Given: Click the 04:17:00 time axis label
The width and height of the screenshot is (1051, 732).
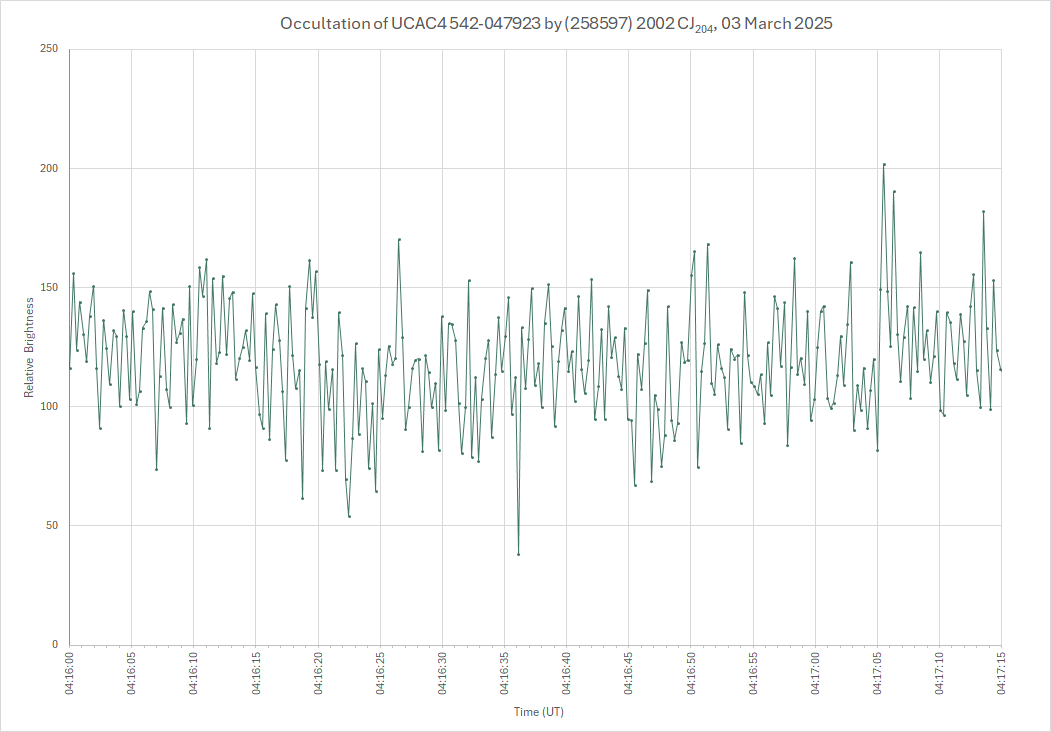Looking at the screenshot, I should pyautogui.click(x=816, y=673).
